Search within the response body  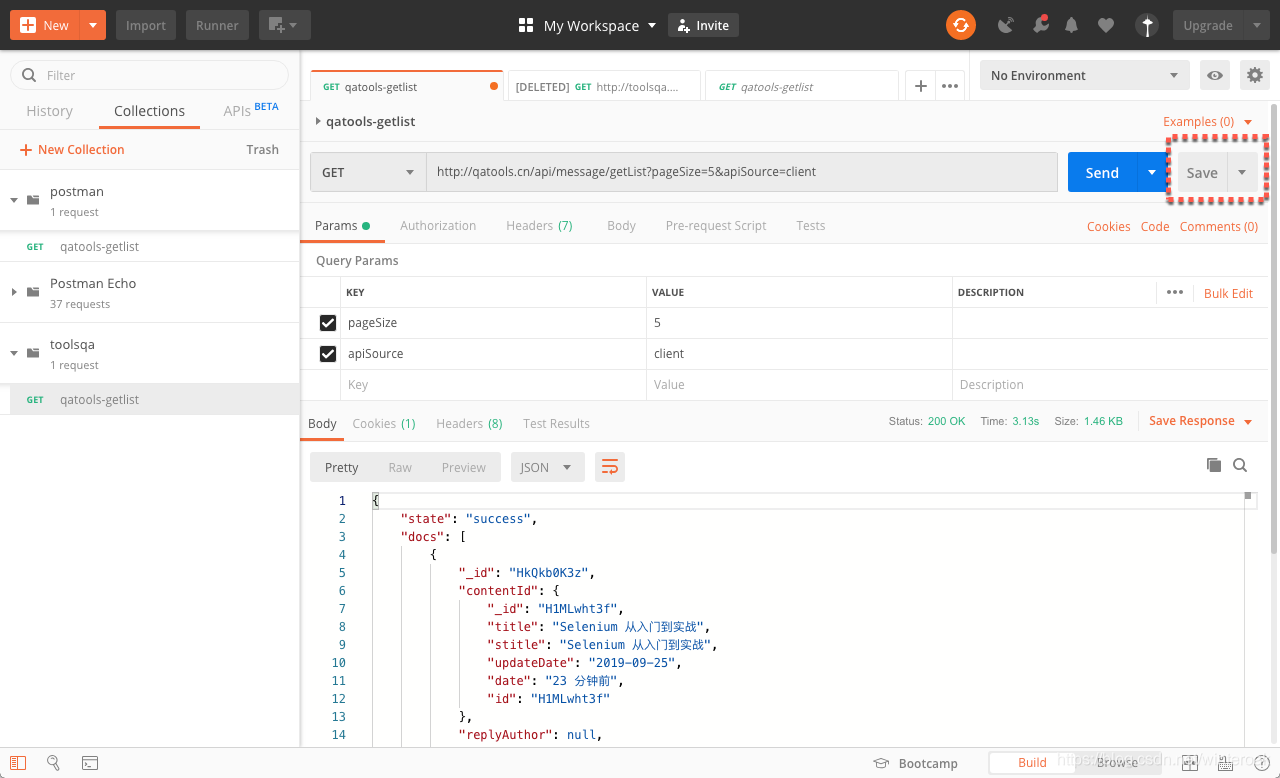(x=1240, y=465)
